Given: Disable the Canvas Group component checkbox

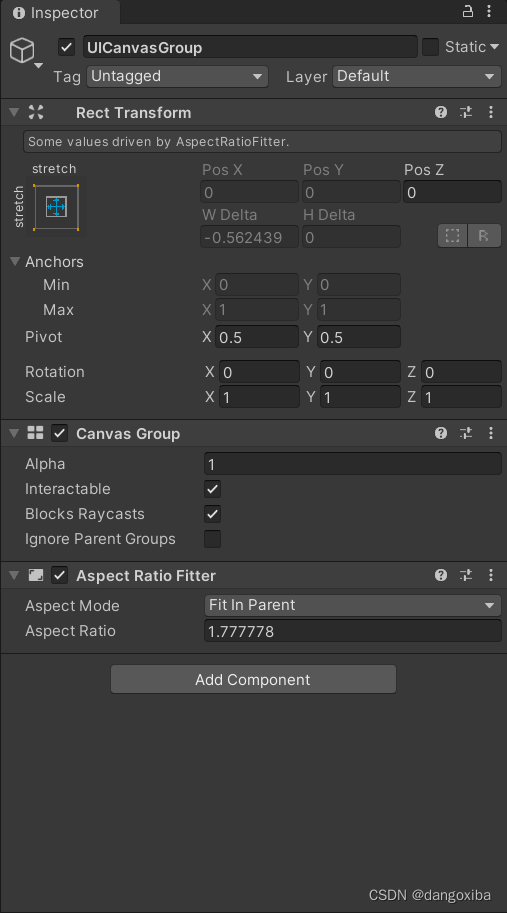Looking at the screenshot, I should (x=60, y=433).
